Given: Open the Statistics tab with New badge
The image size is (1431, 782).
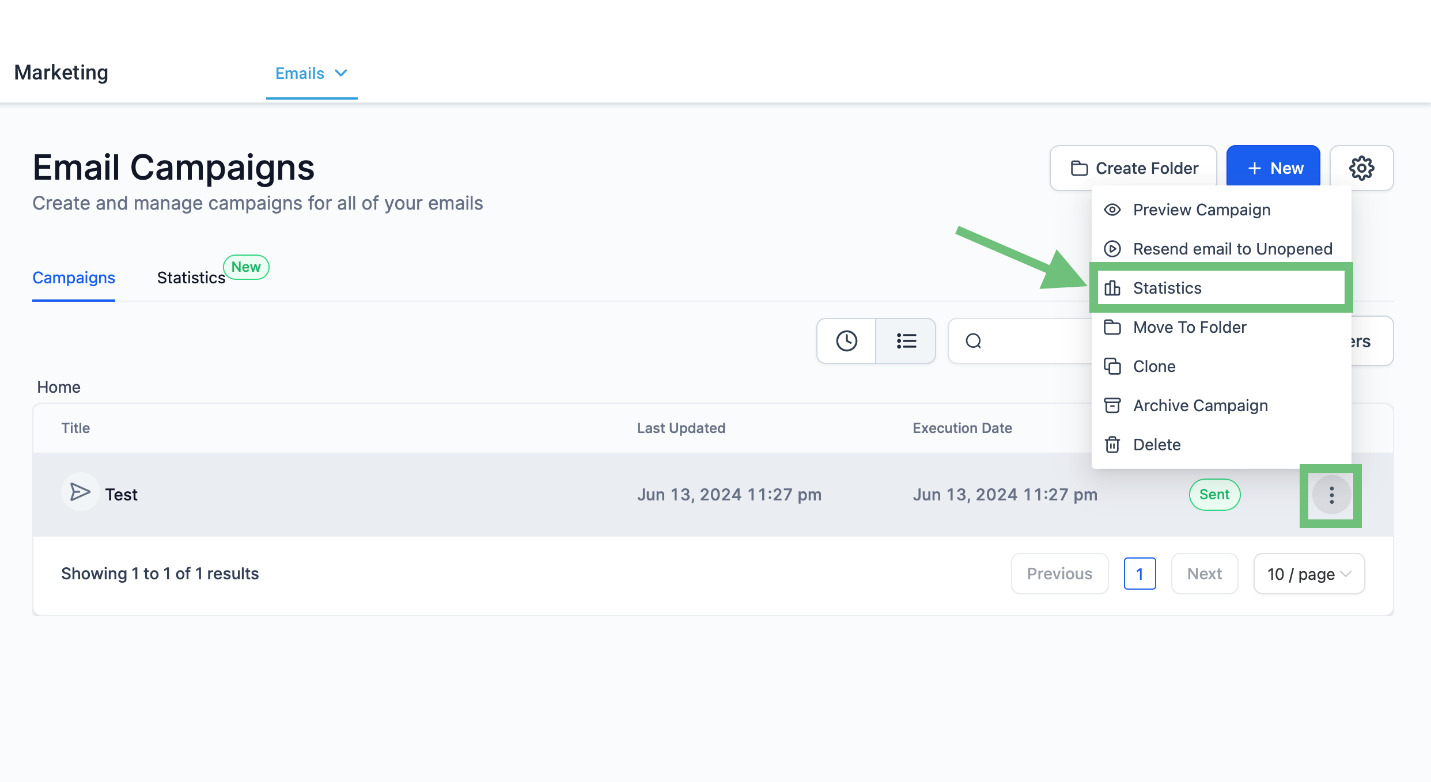Looking at the screenshot, I should click(191, 278).
